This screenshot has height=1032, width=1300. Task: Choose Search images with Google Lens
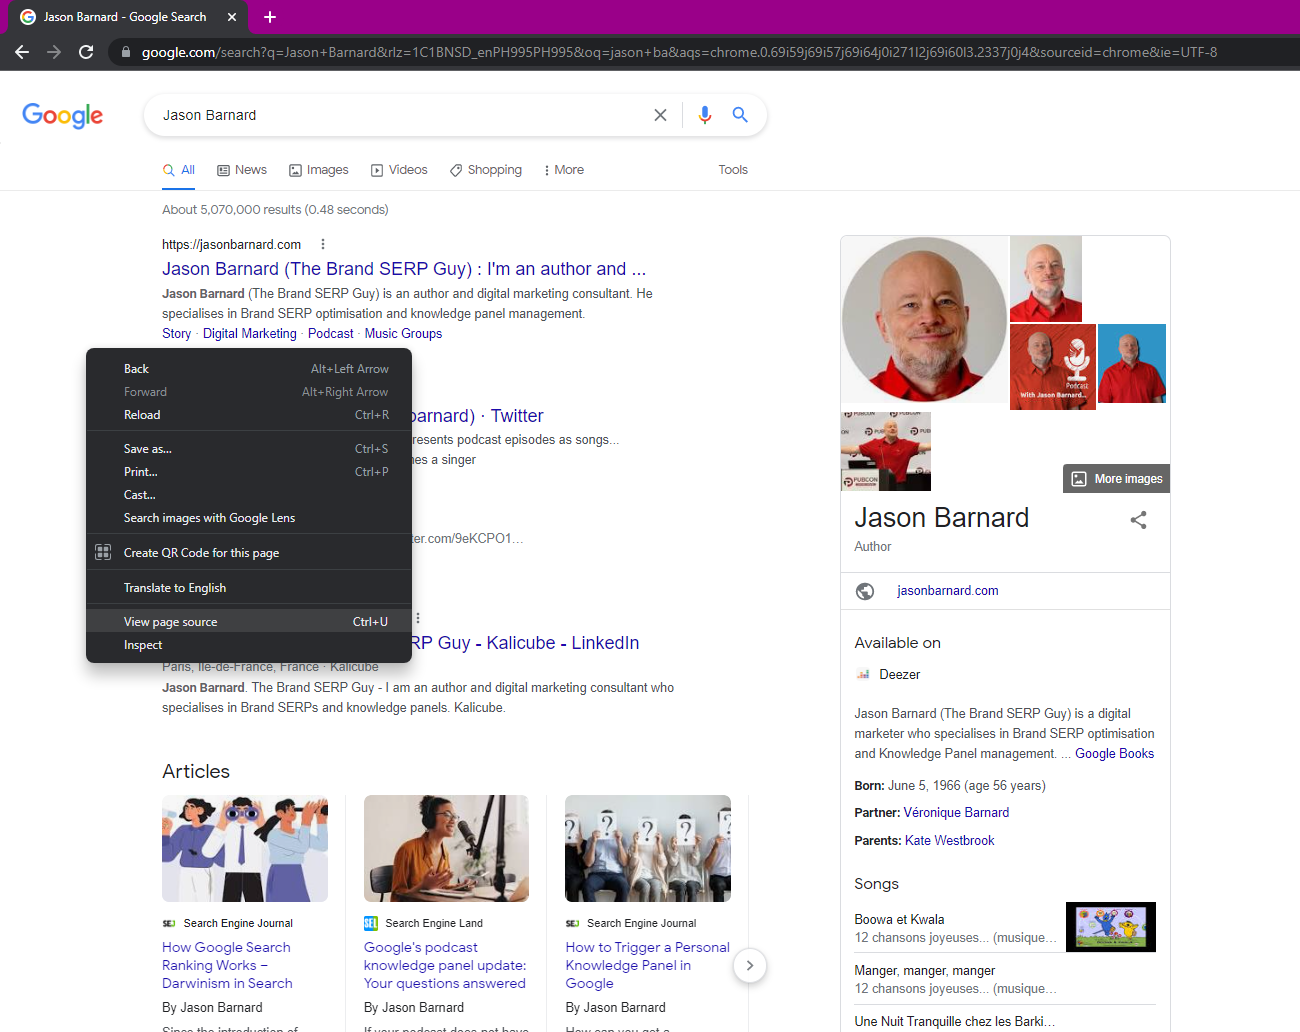tap(249, 518)
